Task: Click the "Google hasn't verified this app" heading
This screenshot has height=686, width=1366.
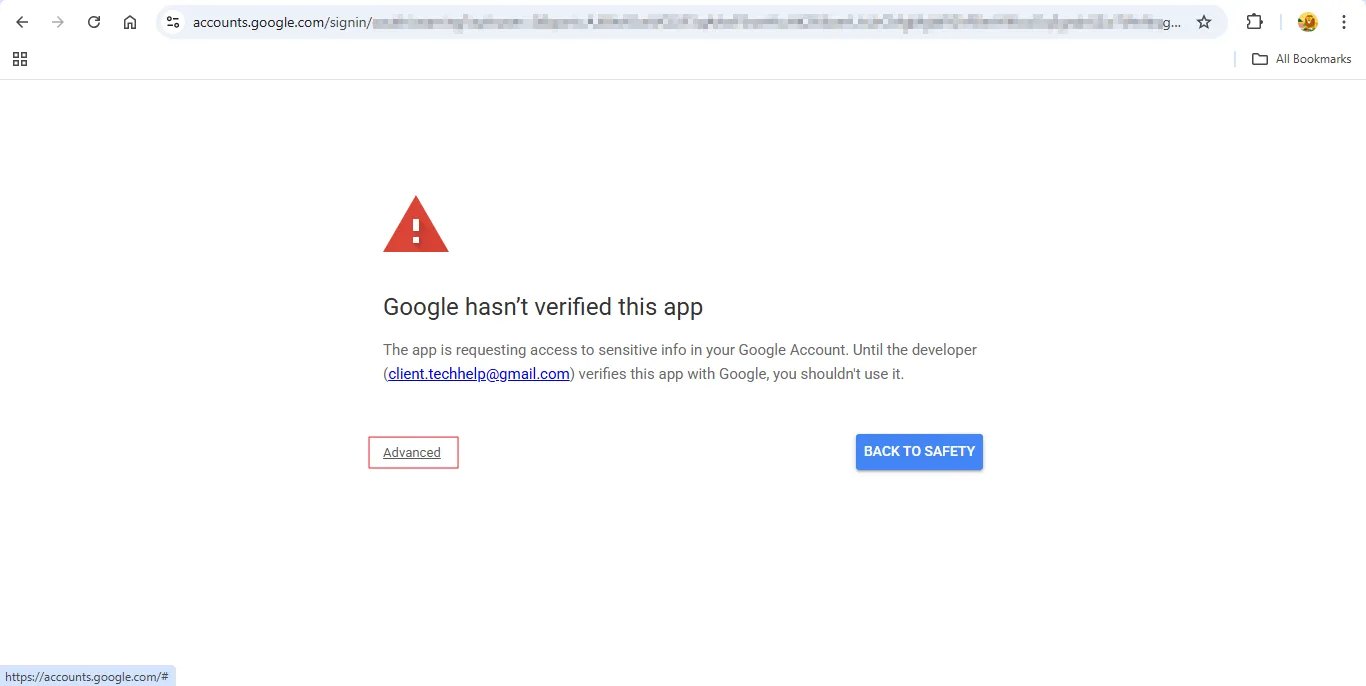Action: (543, 307)
